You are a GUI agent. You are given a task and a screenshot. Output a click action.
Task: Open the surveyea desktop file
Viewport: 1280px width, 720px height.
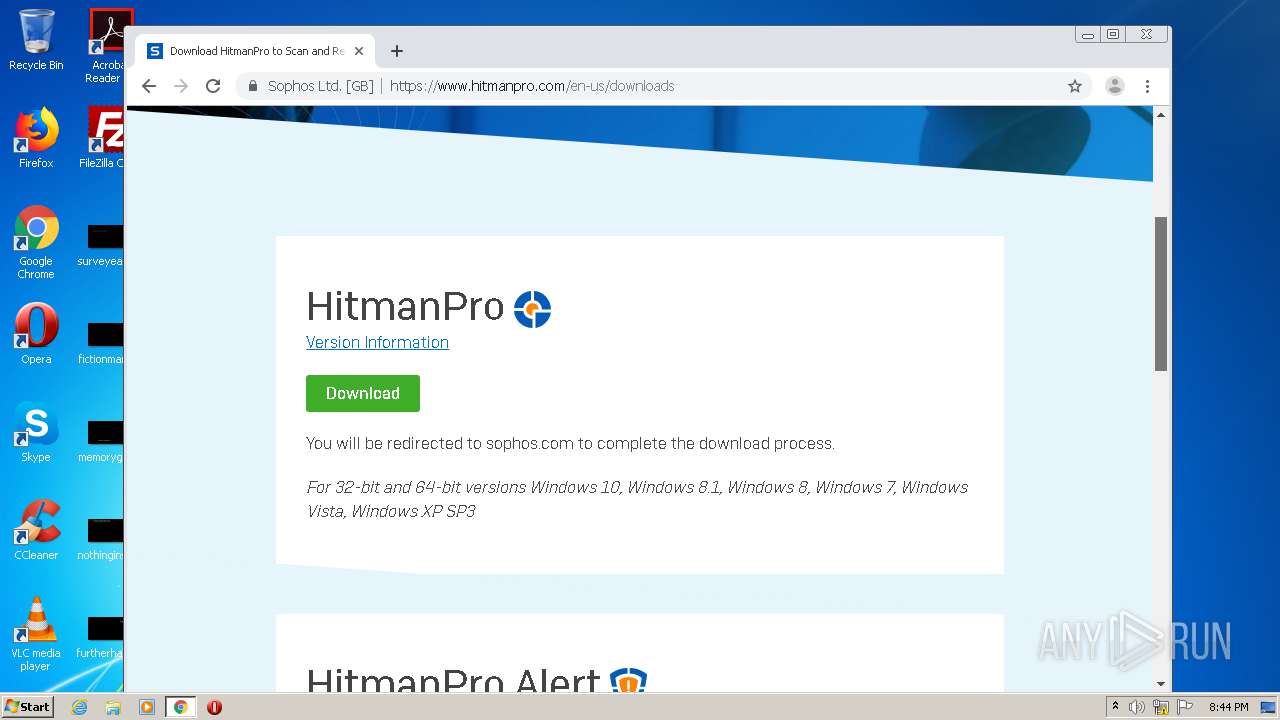tap(102, 246)
